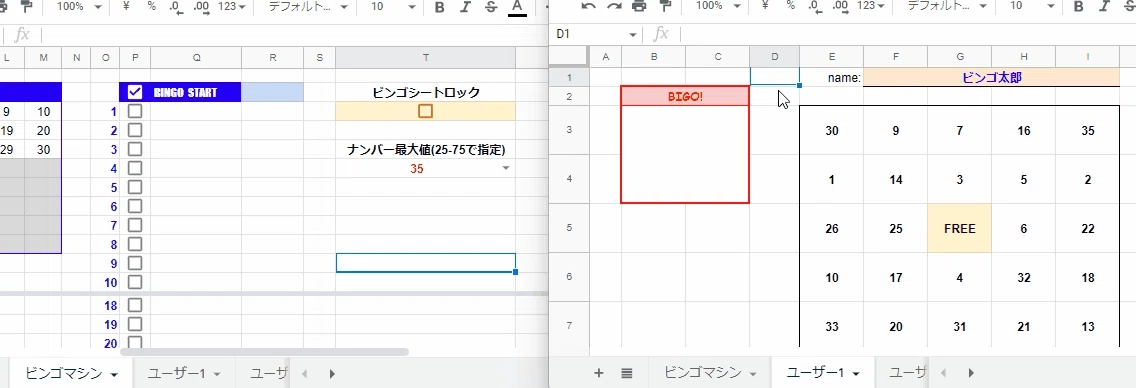Open name box D1 dropdown arrow

click(x=632, y=34)
